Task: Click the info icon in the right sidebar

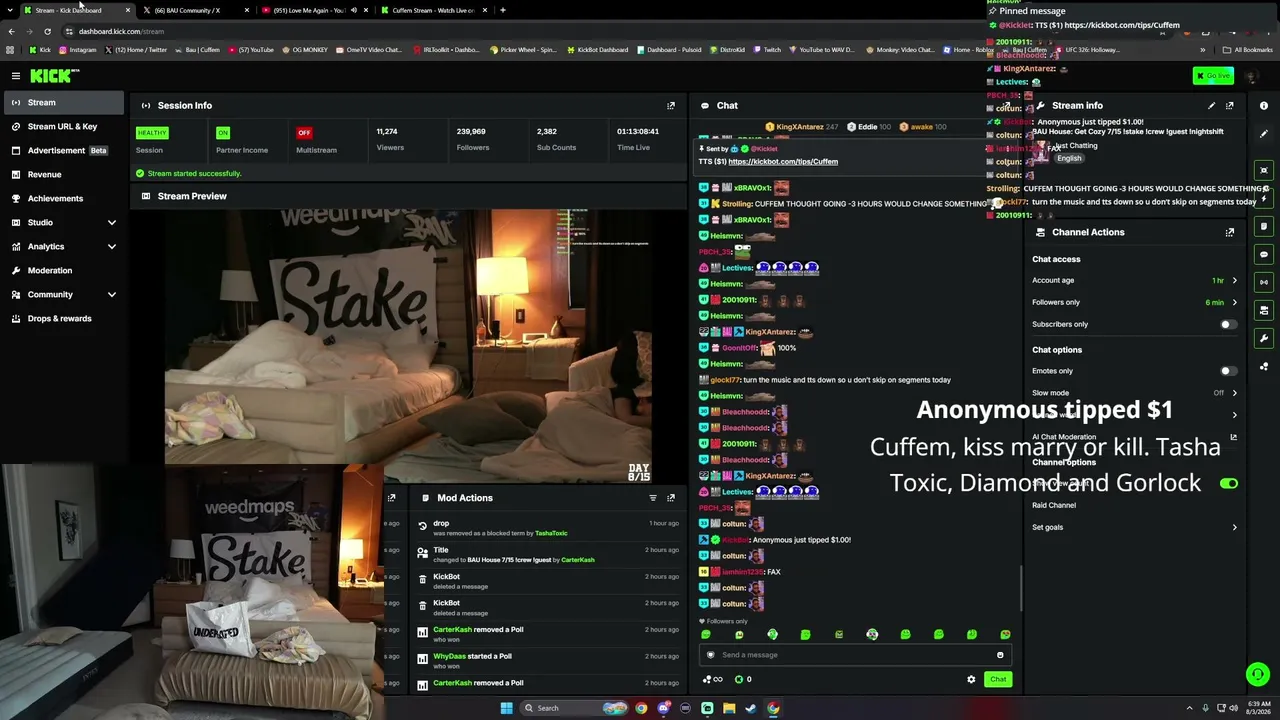Action: (x=1264, y=106)
